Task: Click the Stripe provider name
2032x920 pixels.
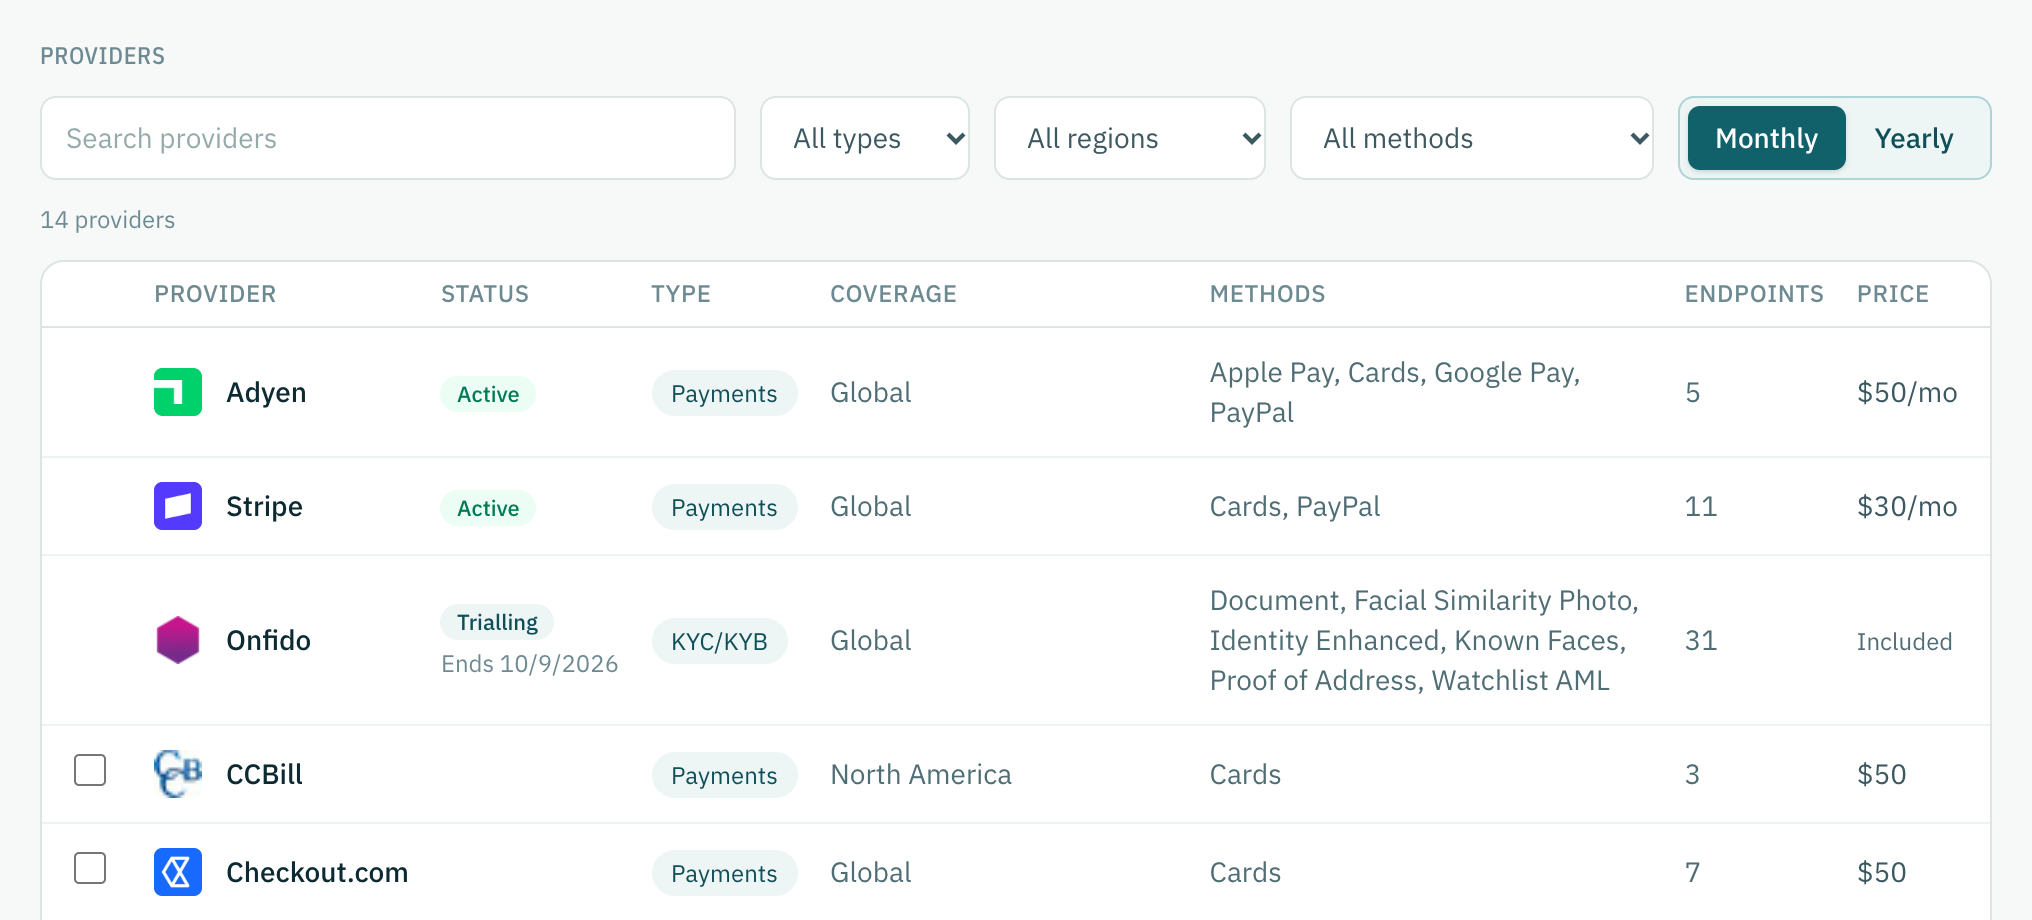Action: point(264,507)
